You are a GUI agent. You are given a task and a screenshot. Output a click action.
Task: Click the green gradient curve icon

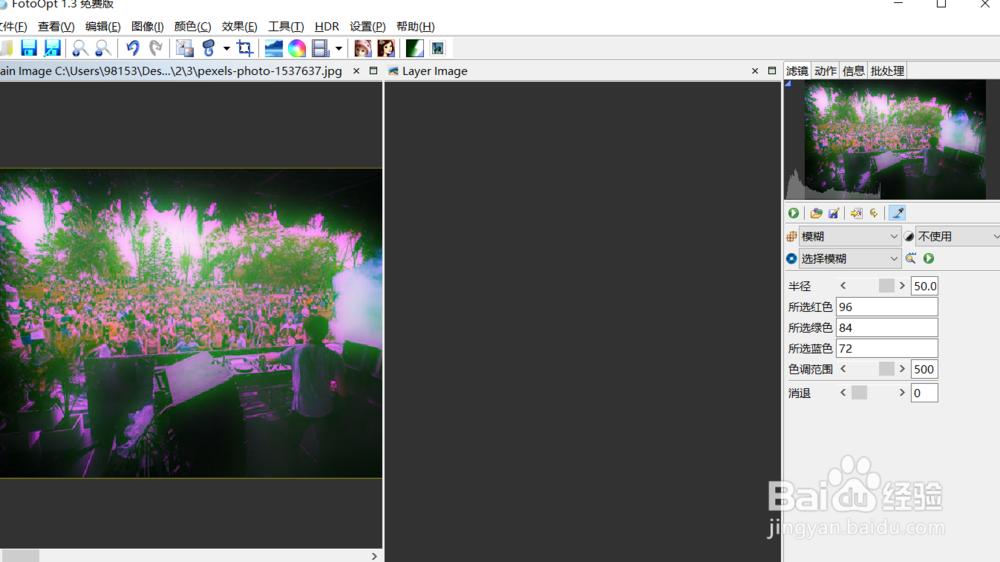[x=415, y=48]
